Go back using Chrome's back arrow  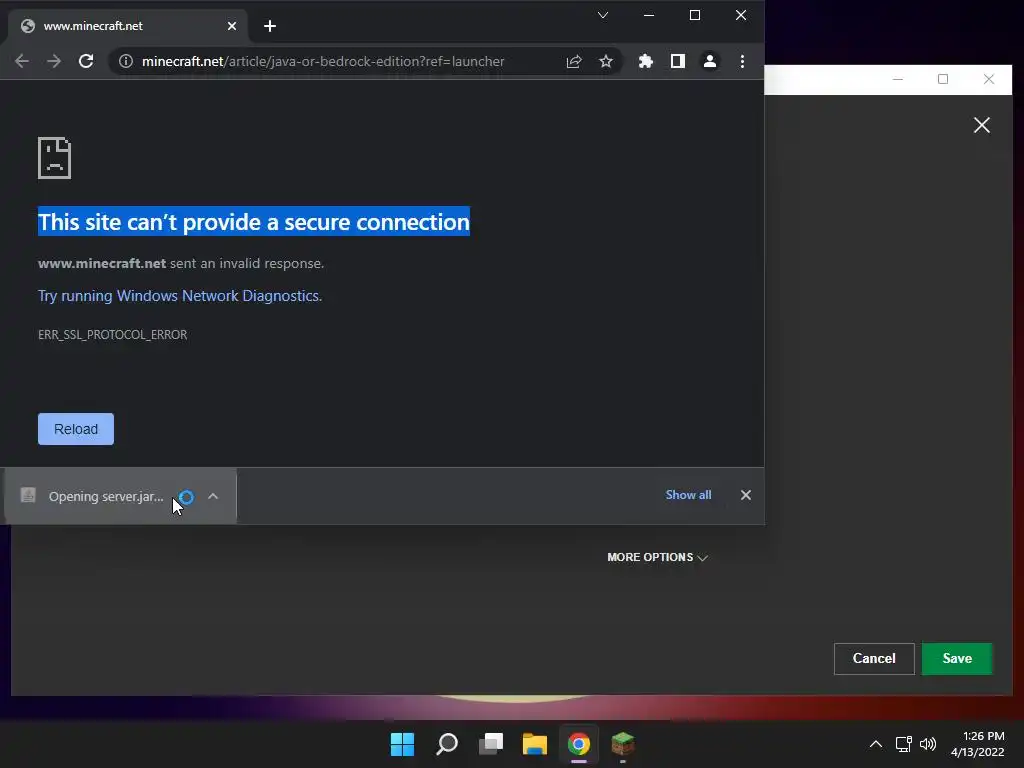[22, 61]
